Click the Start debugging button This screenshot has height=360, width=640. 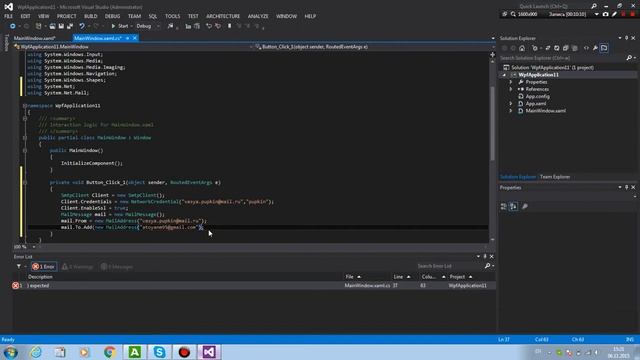click(x=120, y=26)
